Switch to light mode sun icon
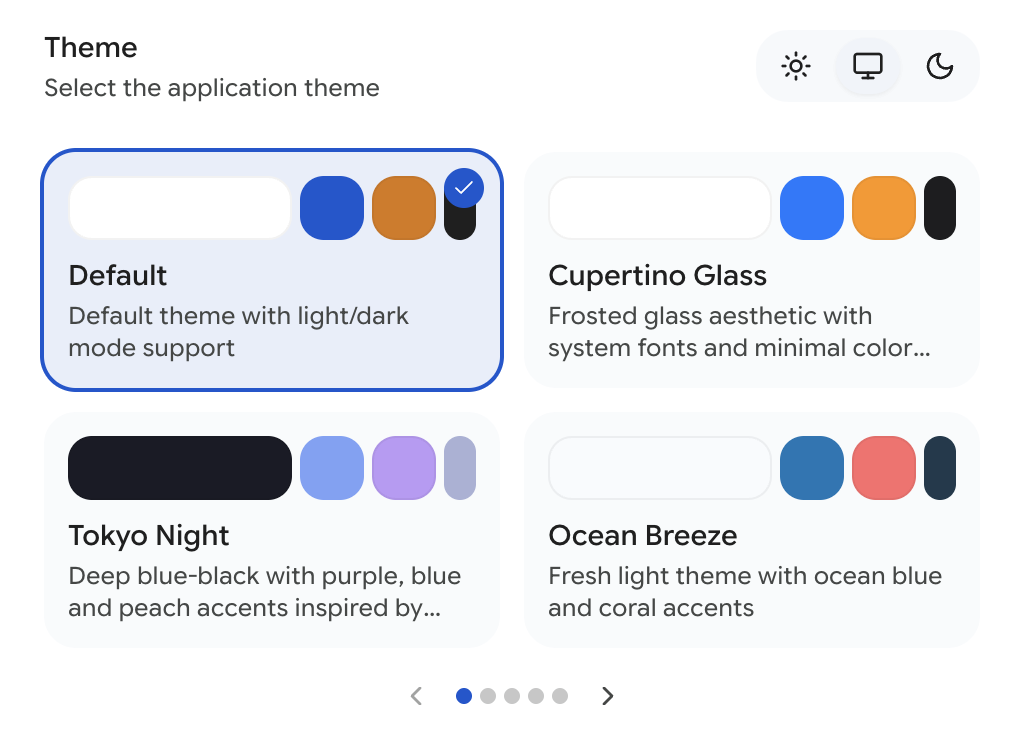Image resolution: width=1014 pixels, height=732 pixels. pos(795,66)
